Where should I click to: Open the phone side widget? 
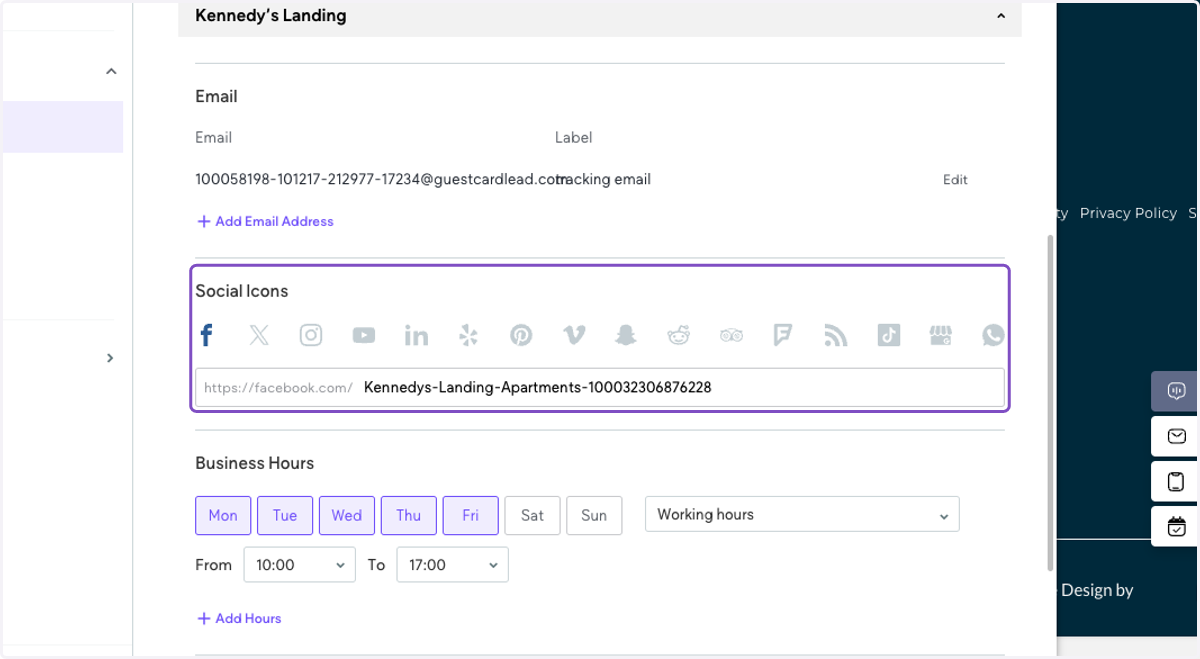click(x=1176, y=481)
